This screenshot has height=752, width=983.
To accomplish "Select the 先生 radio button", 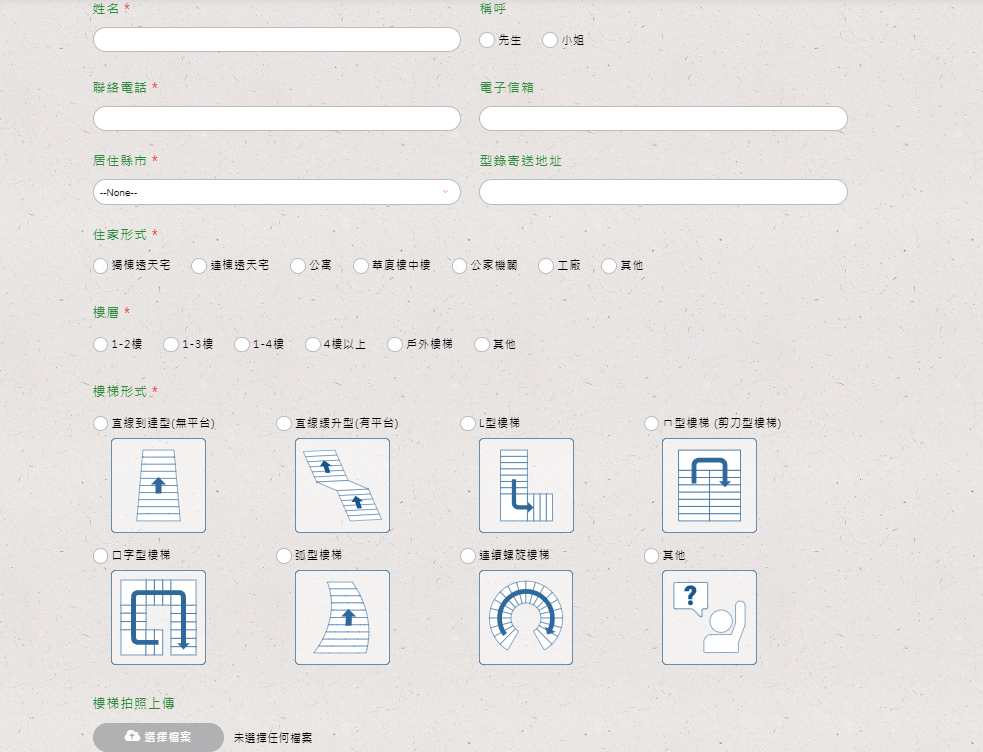I will tap(487, 40).
